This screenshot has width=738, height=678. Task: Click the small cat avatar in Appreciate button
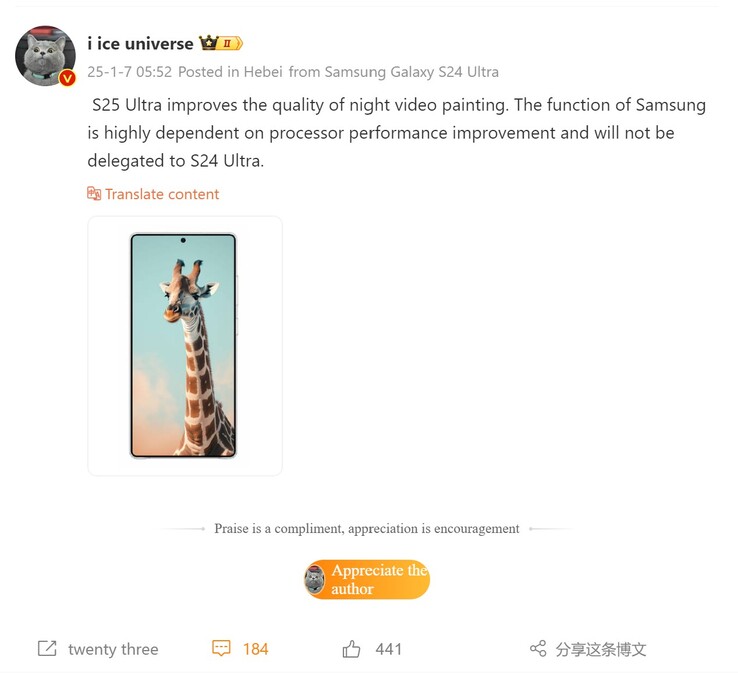315,579
